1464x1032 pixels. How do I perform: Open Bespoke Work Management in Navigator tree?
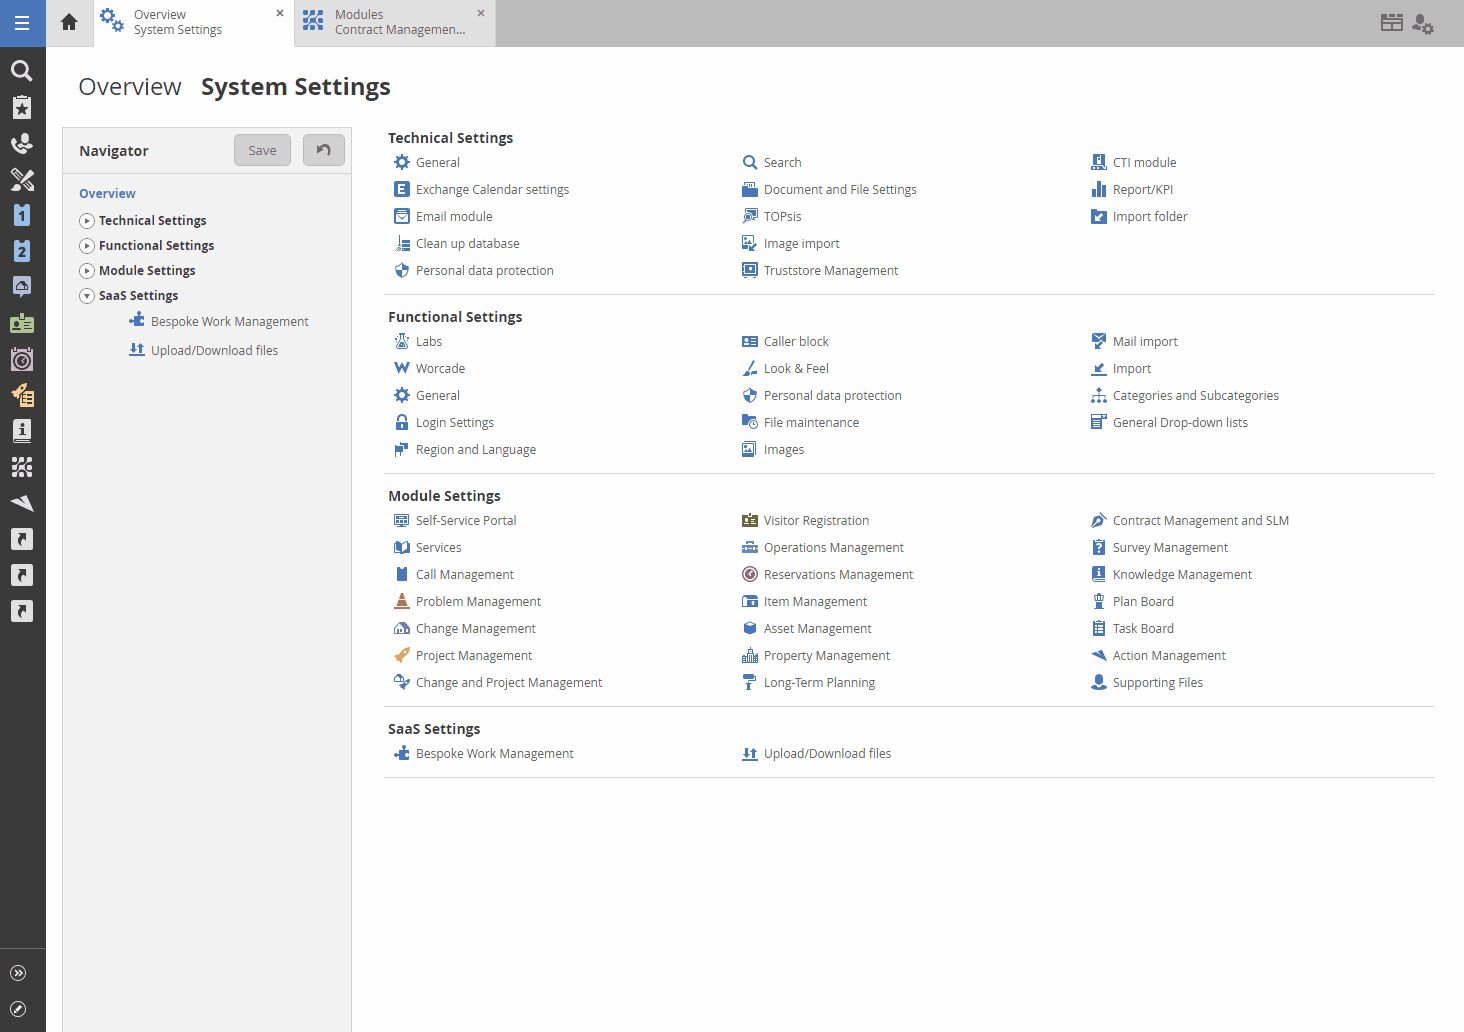[x=219, y=321]
